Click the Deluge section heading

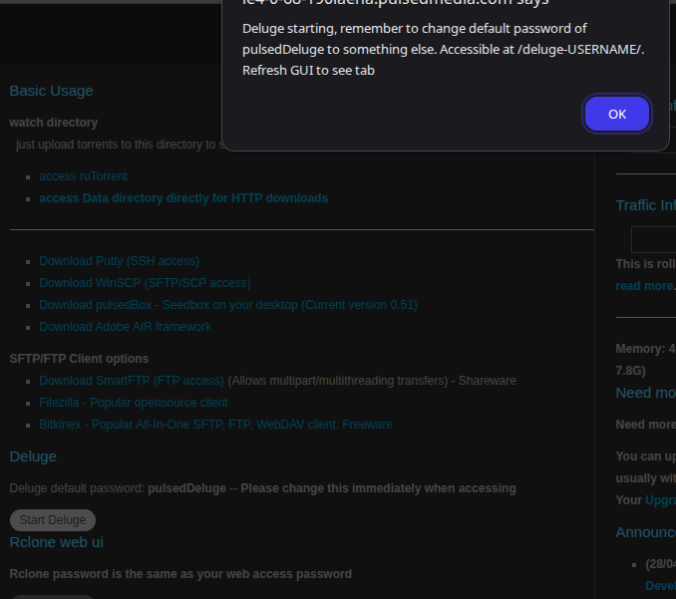pyautogui.click(x=33, y=456)
